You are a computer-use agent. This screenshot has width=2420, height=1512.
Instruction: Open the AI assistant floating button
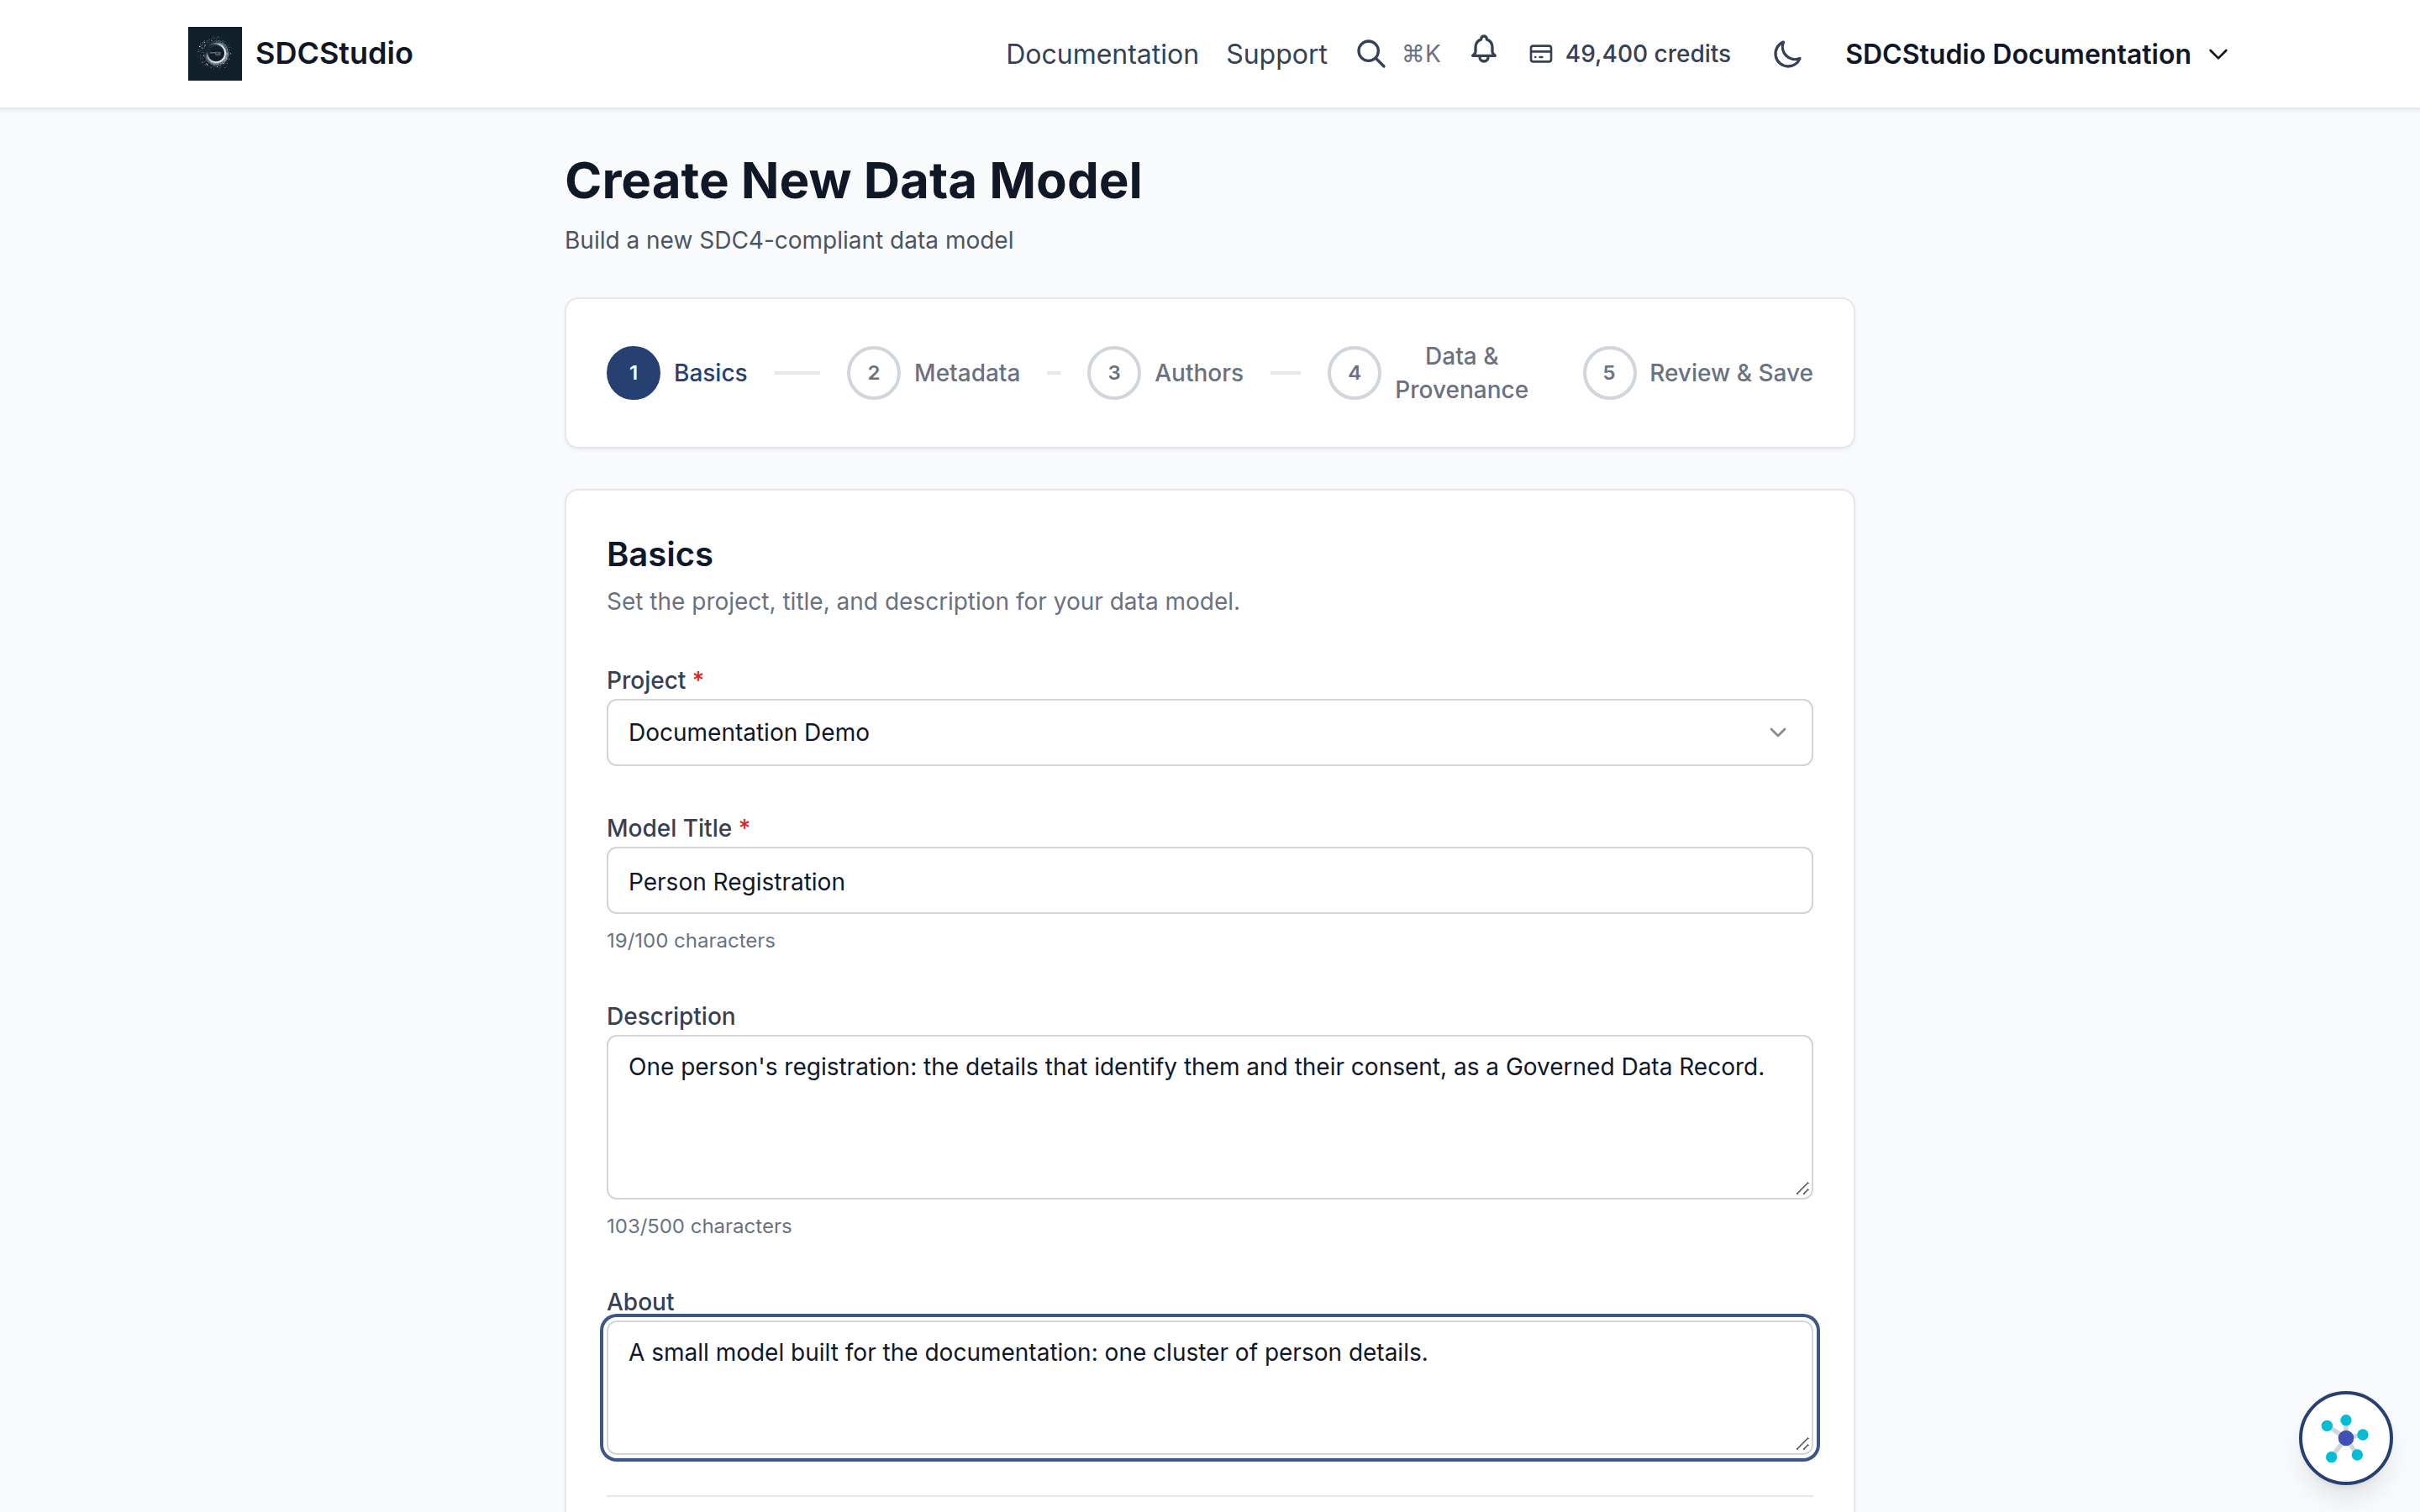click(x=2345, y=1438)
